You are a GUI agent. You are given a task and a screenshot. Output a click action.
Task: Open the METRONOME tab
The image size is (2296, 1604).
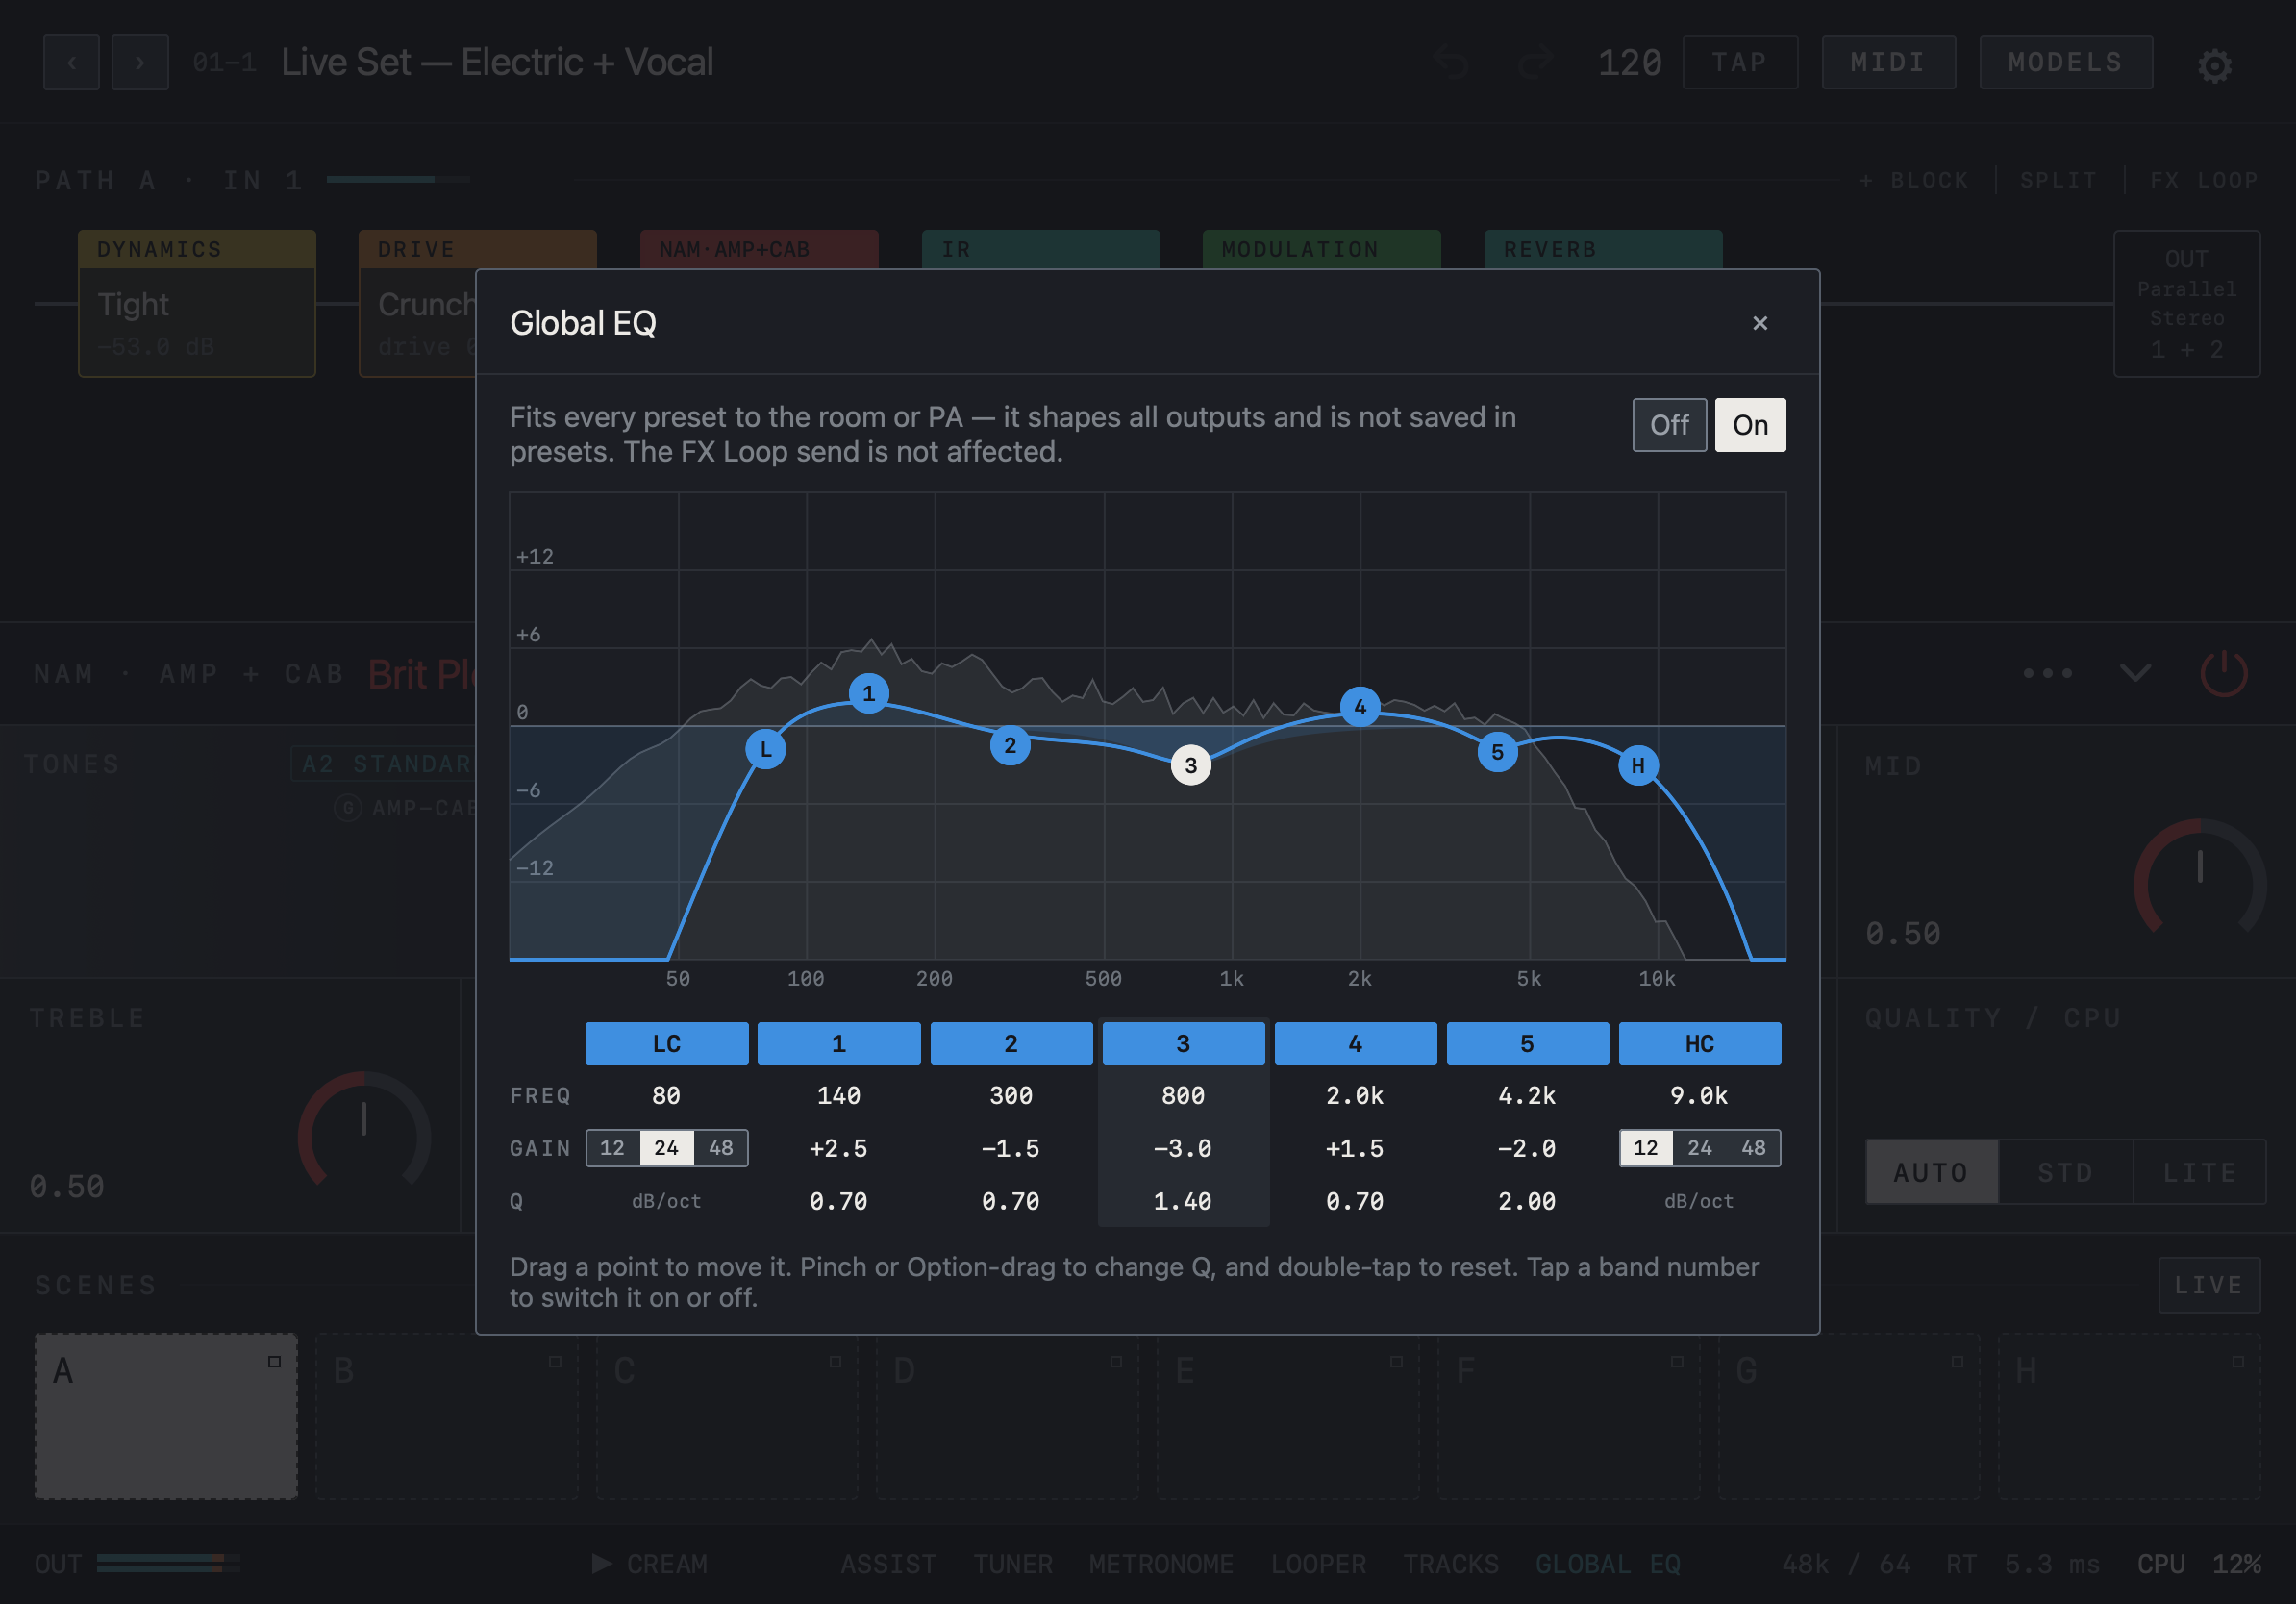coord(1160,1564)
